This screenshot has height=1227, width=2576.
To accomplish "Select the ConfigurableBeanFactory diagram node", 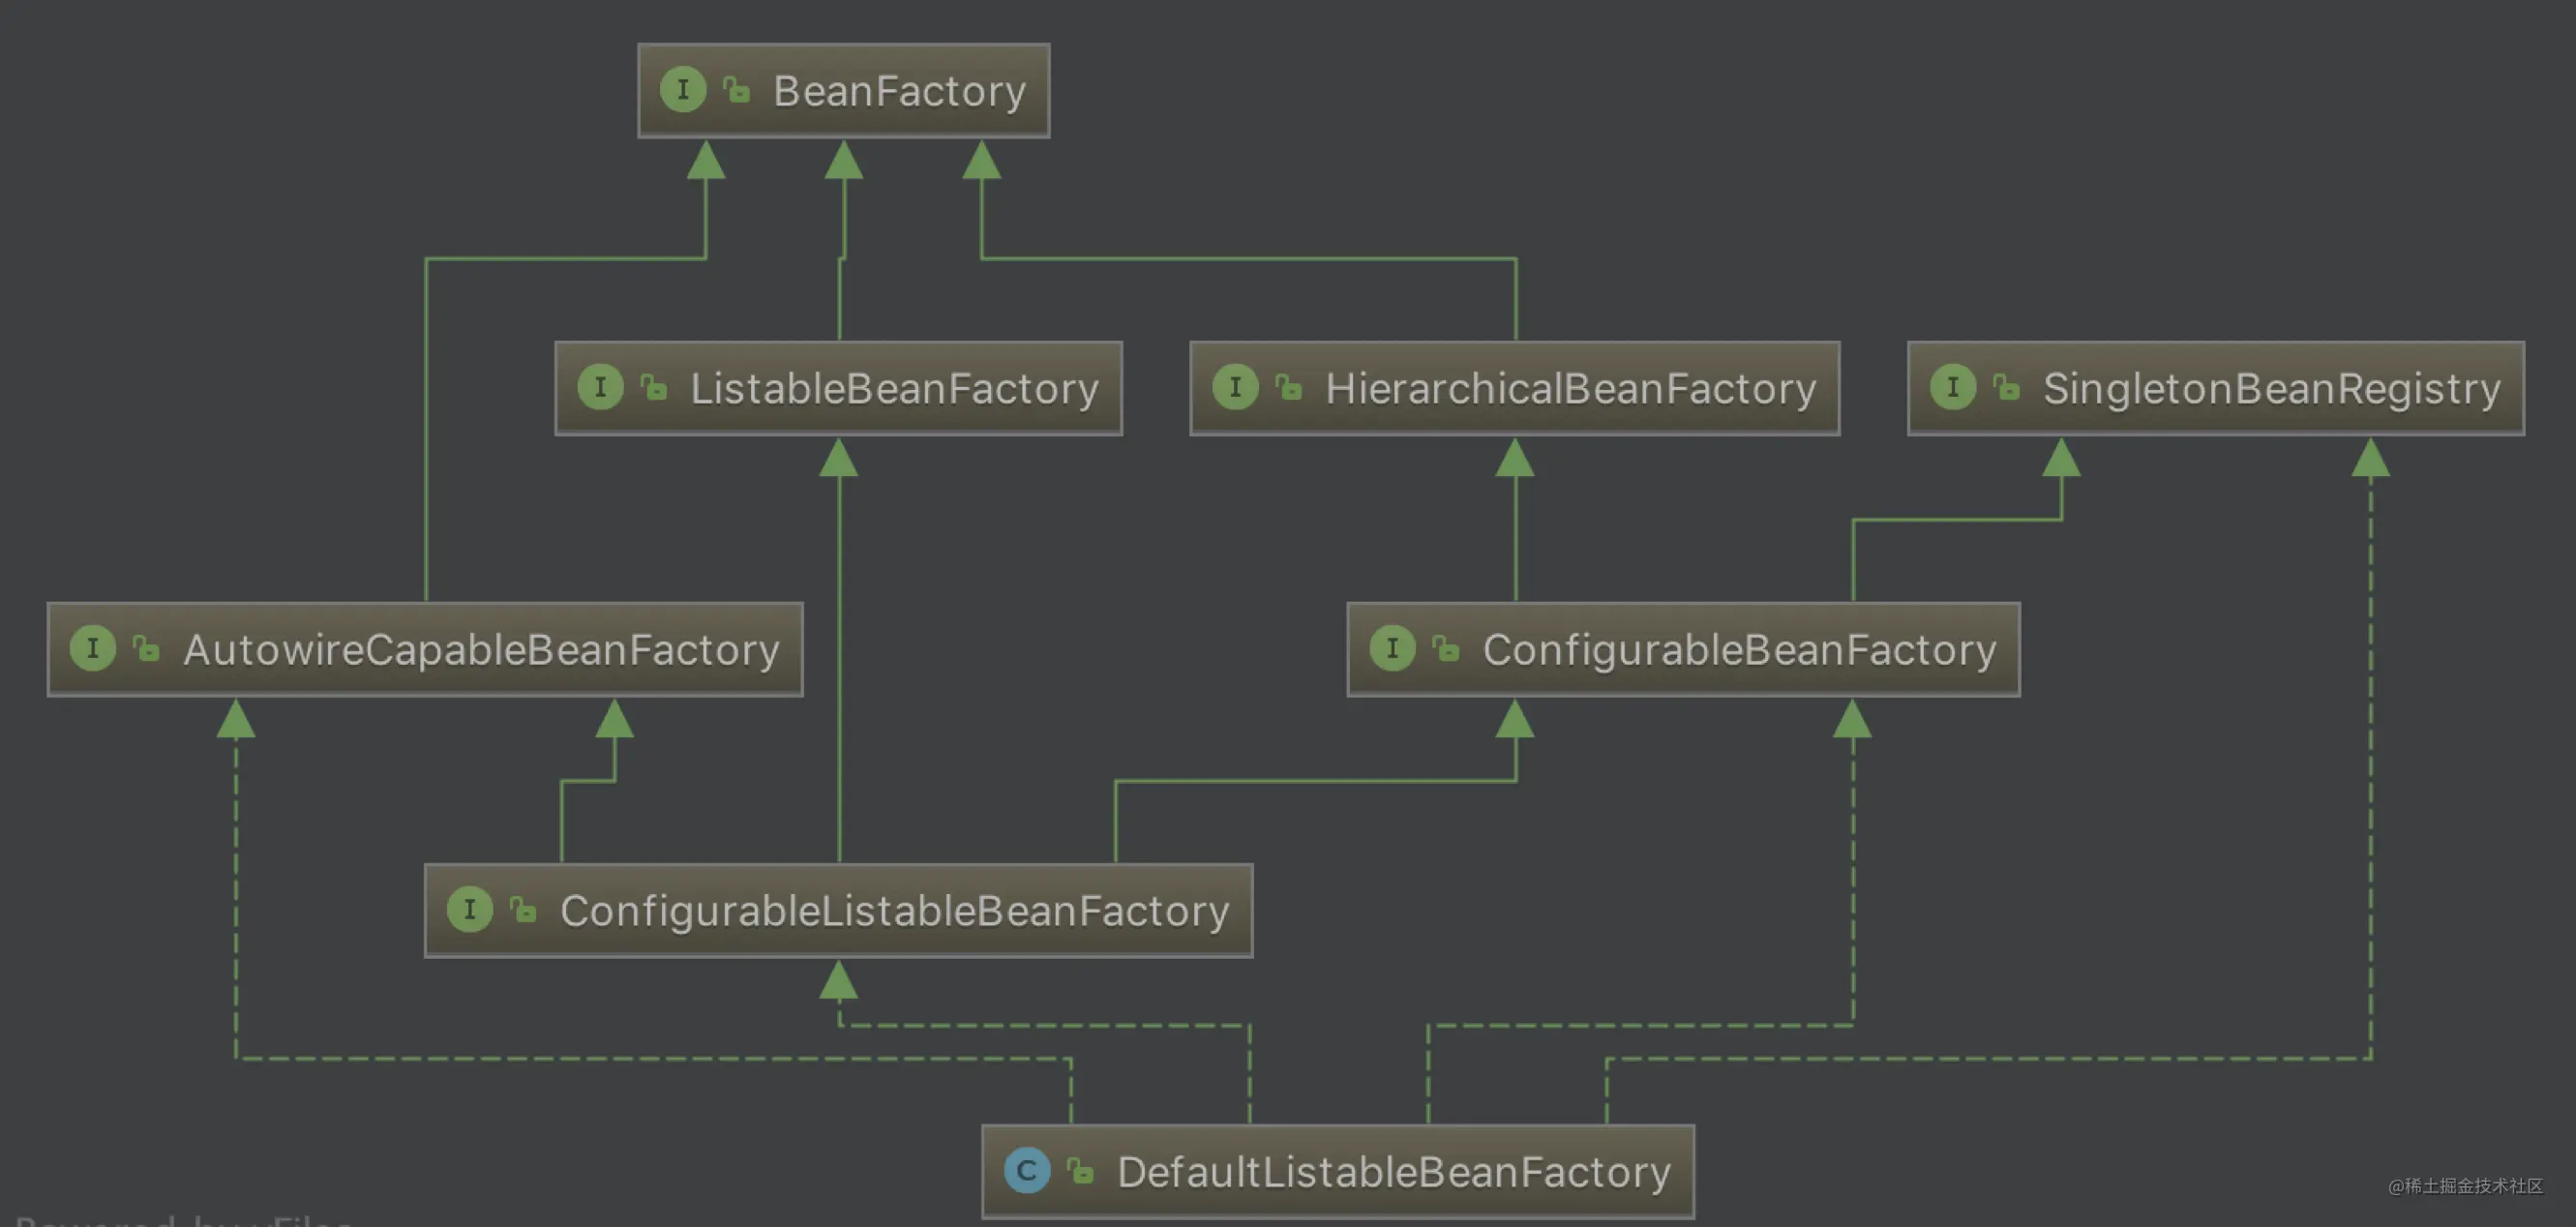I will 1739,650.
